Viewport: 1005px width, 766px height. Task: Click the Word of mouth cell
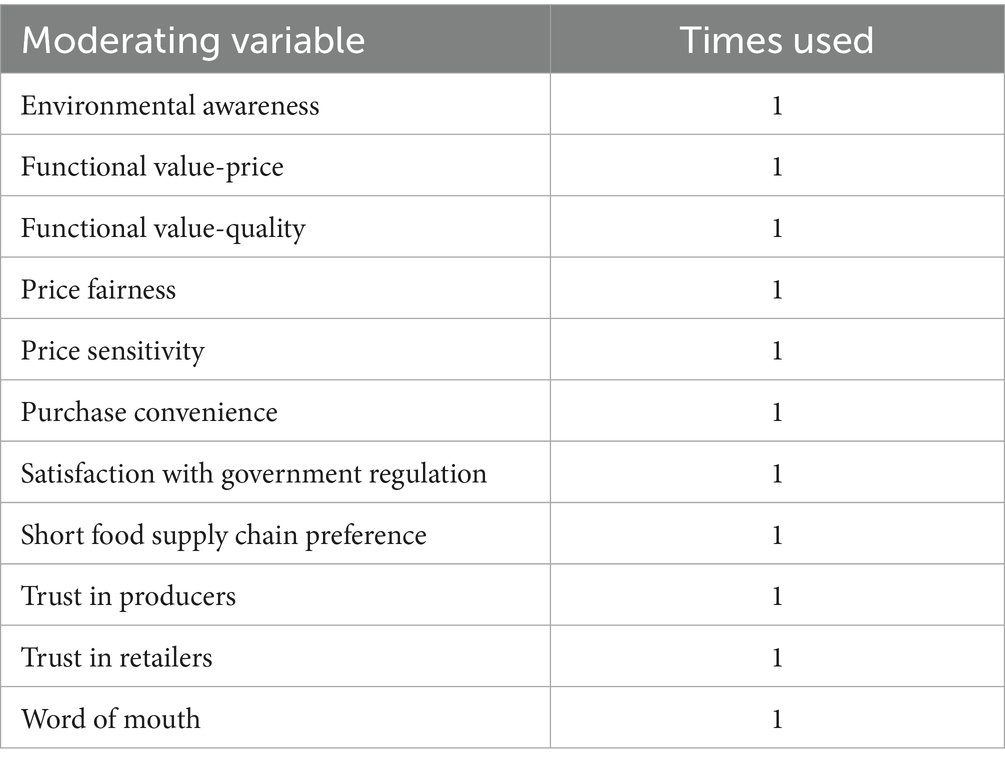click(110, 719)
